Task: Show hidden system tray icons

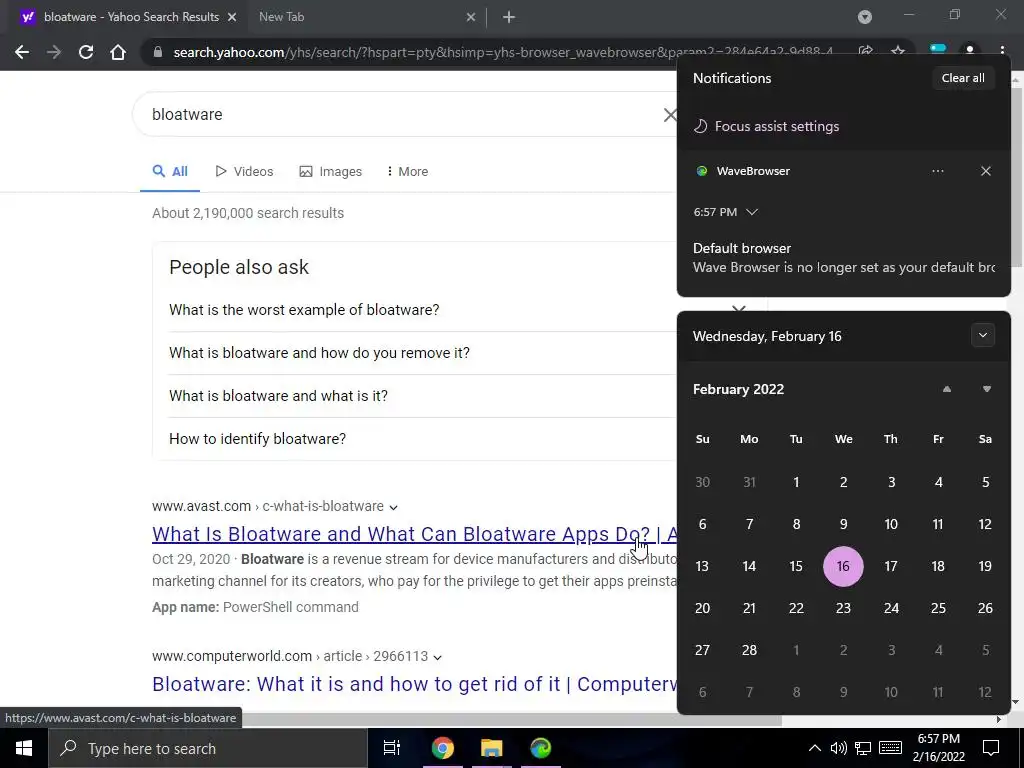Action: pyautogui.click(x=814, y=748)
